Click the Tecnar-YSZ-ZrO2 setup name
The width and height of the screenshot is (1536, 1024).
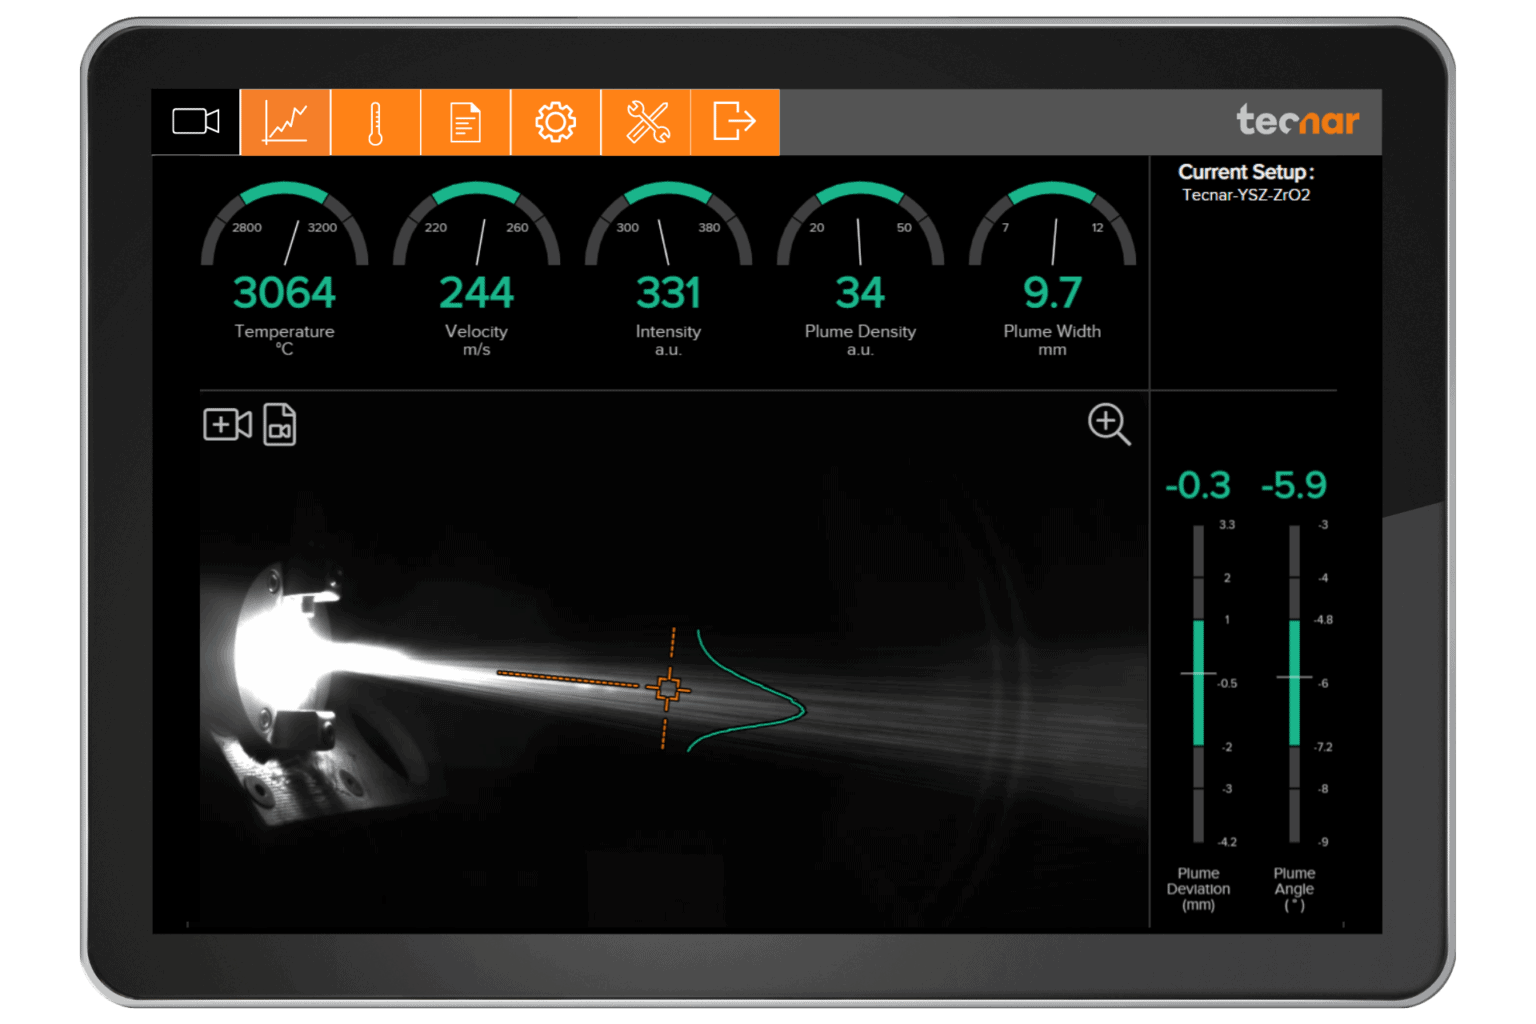pyautogui.click(x=1246, y=194)
